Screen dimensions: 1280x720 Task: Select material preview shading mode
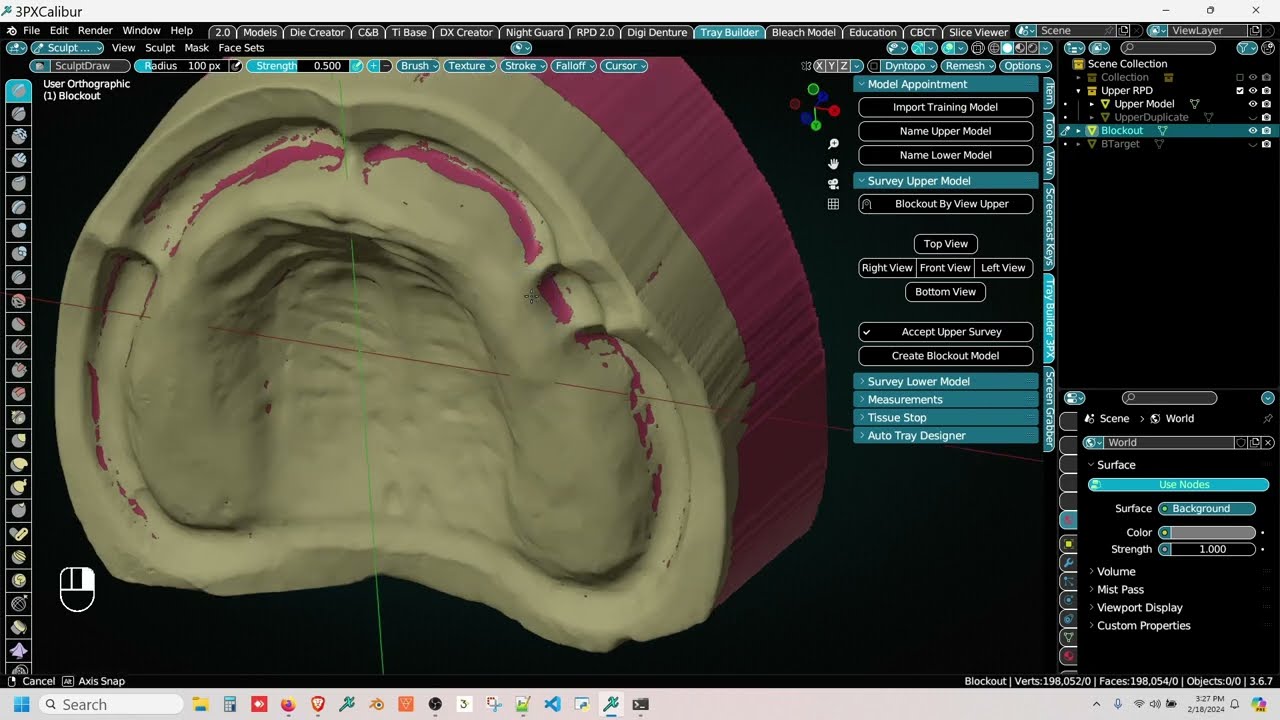coord(1020,48)
